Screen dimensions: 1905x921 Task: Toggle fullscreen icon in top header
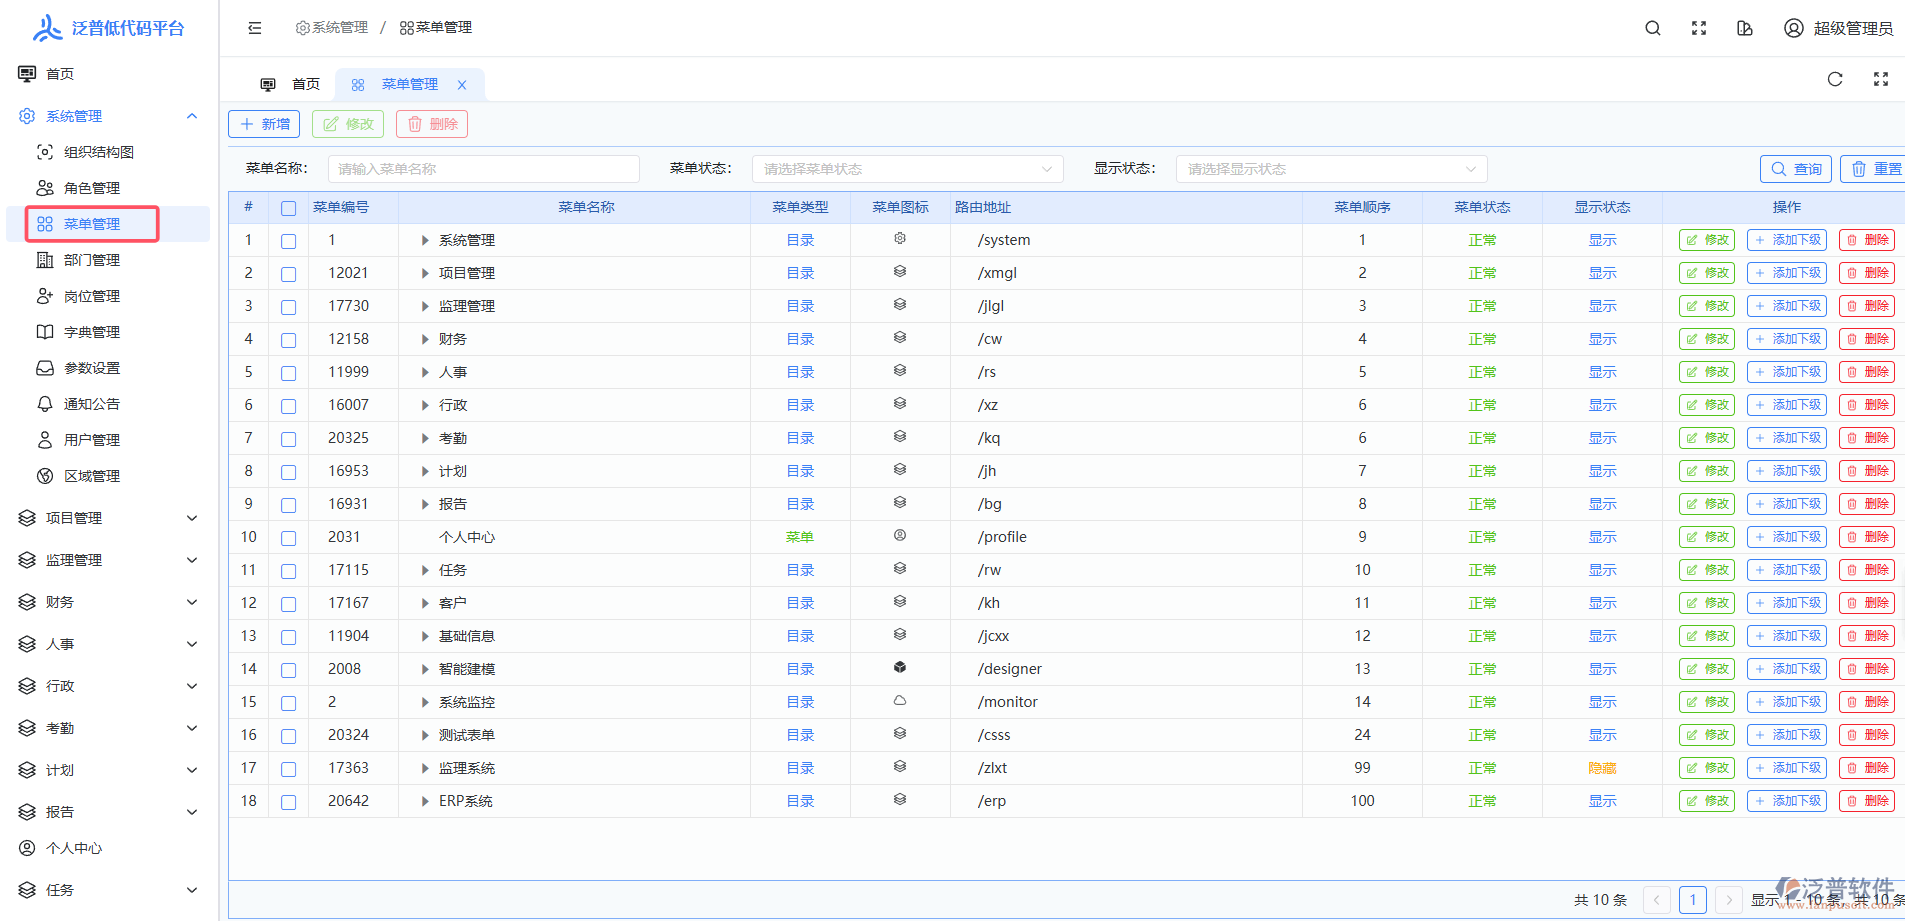pos(1699,28)
